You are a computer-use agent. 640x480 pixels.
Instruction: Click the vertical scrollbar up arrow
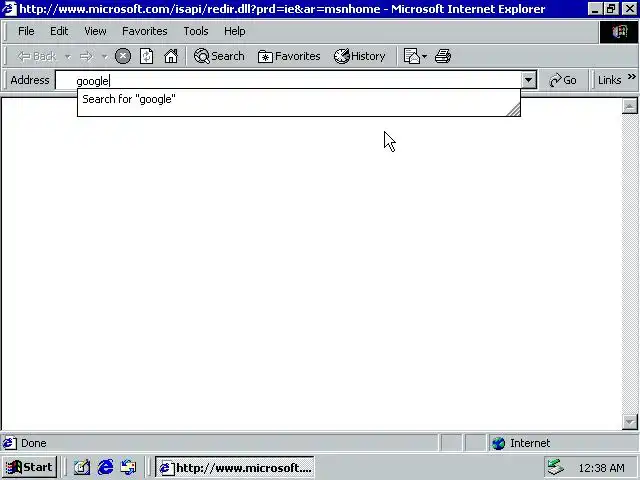click(629, 106)
